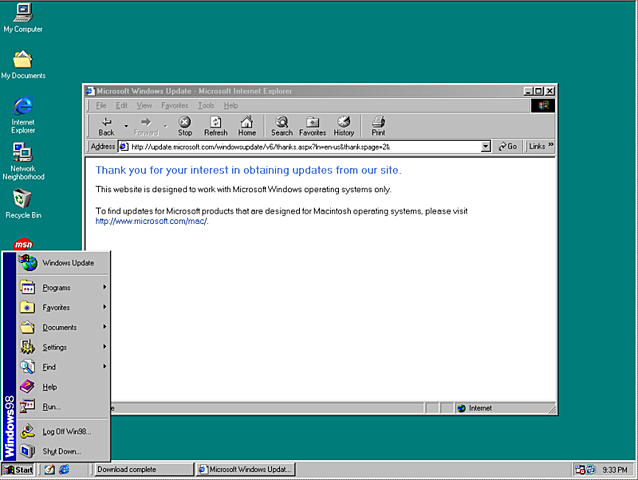Choose Log Off Win98... in Start menu
Image resolution: width=638 pixels, height=480 pixels.
tap(63, 432)
